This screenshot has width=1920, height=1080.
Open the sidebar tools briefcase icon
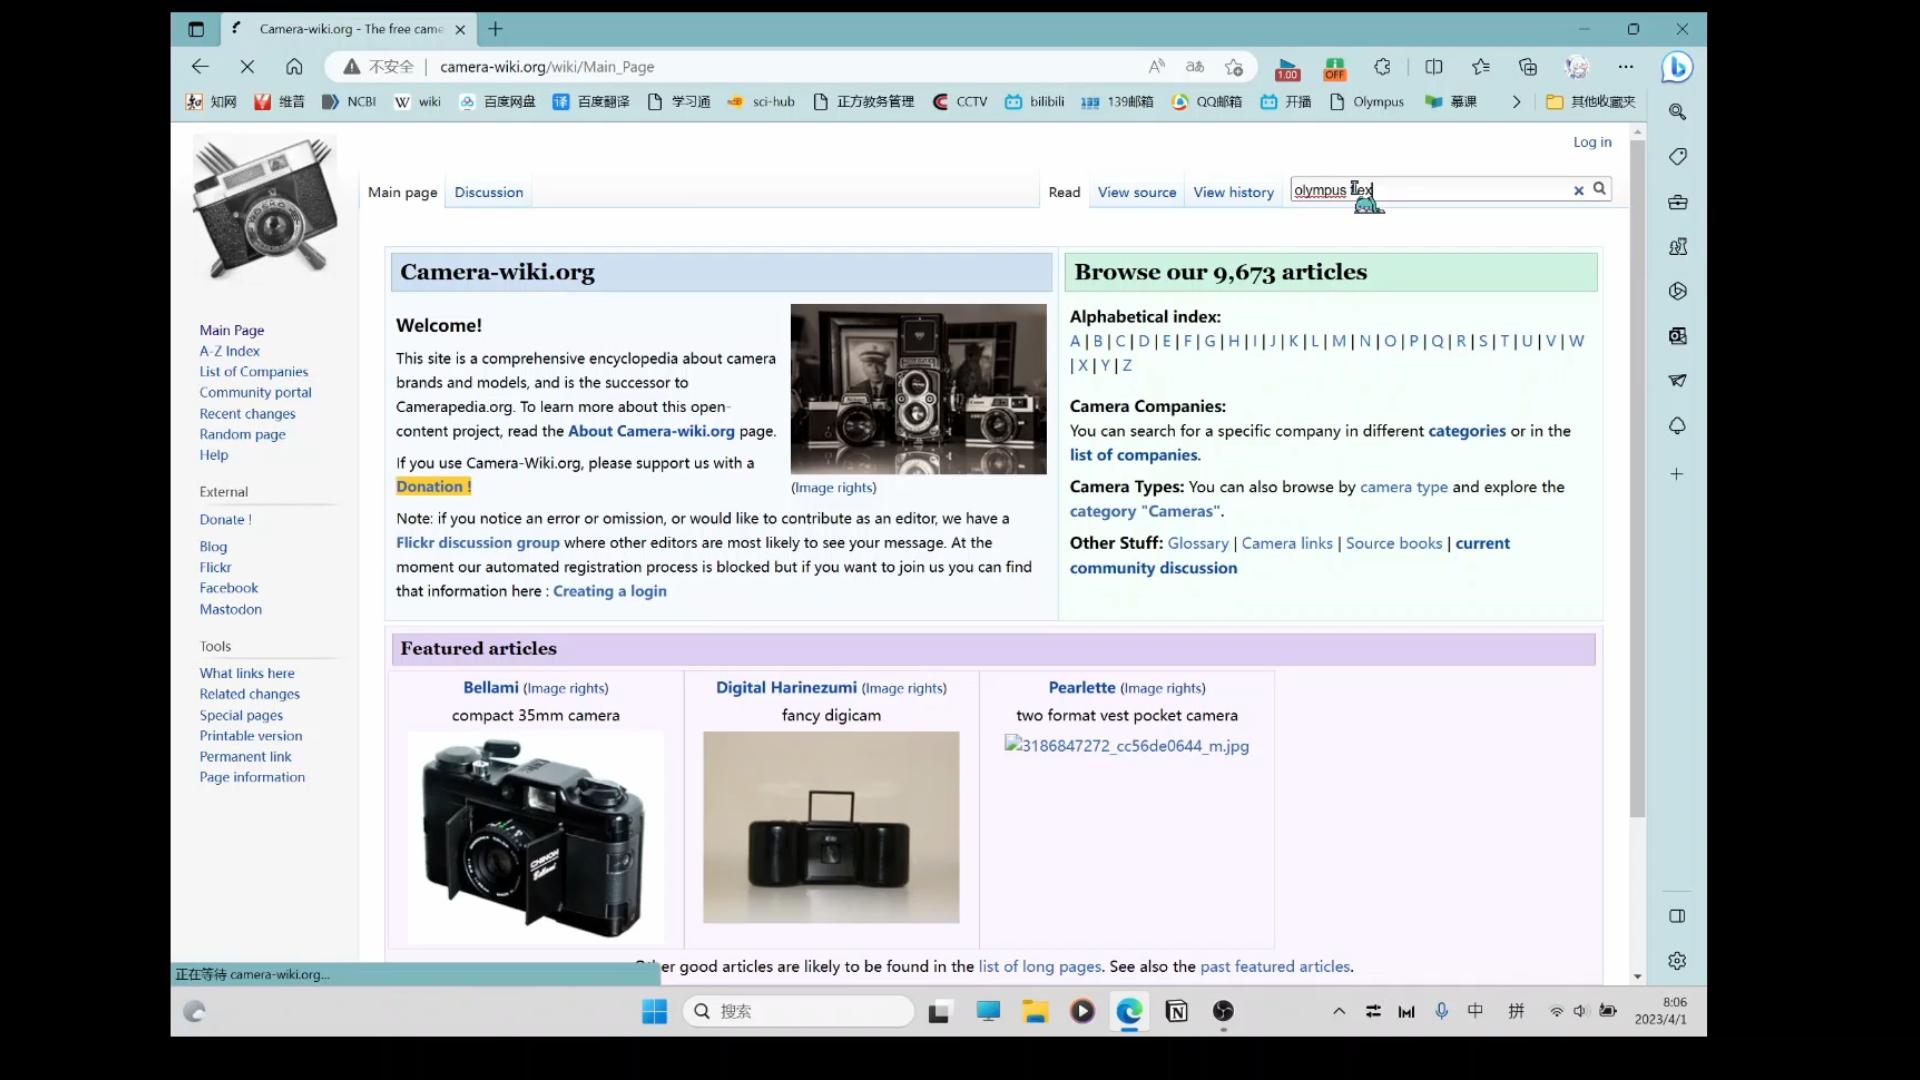point(1678,202)
